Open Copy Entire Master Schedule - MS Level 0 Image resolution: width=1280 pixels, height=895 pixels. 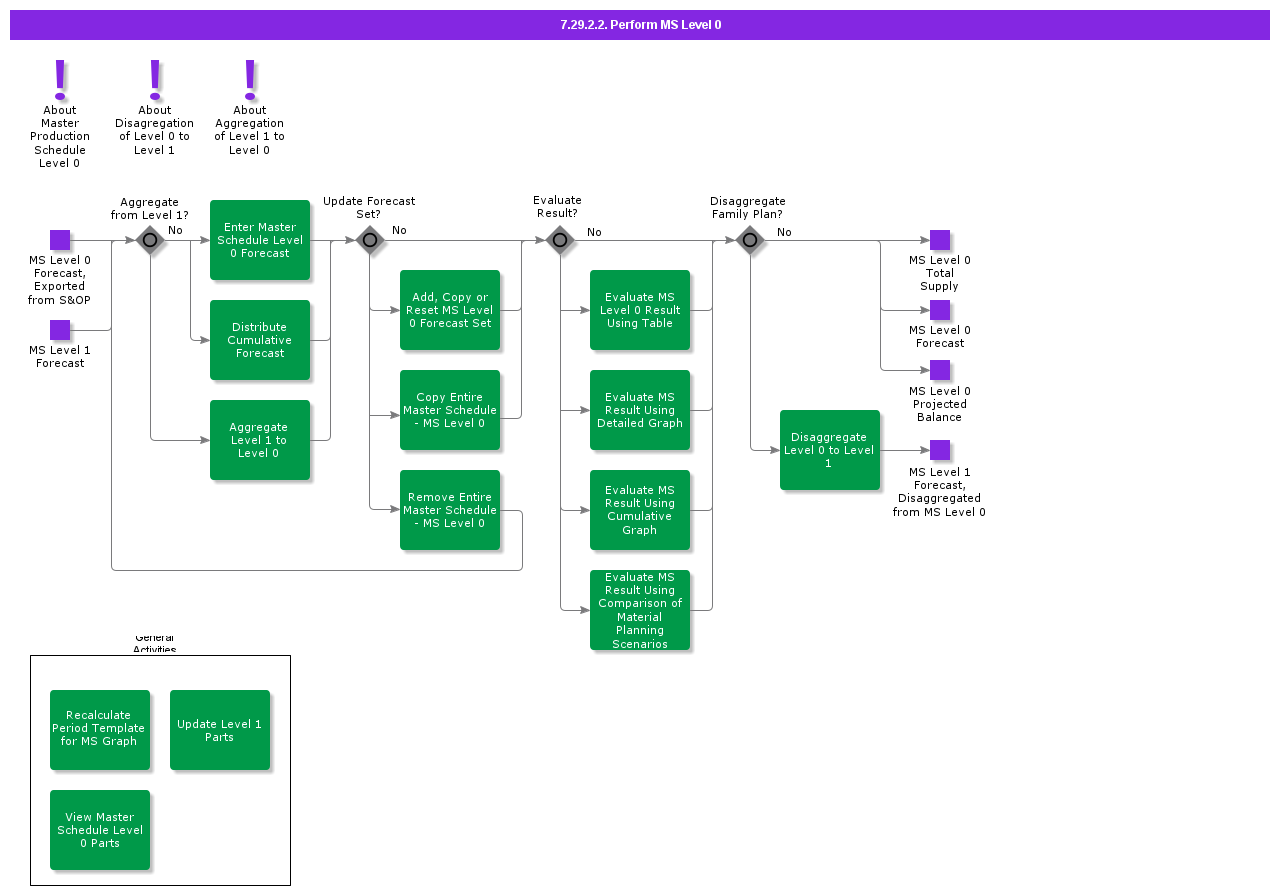[x=450, y=410]
